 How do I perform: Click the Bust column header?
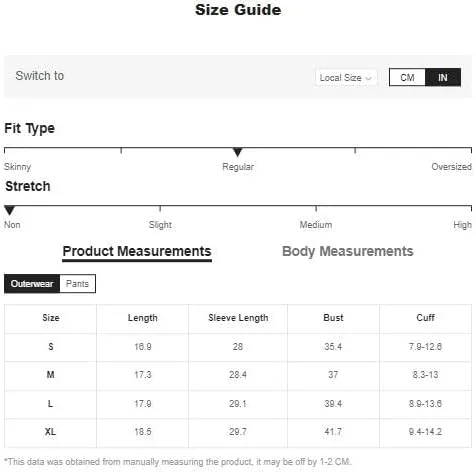pyautogui.click(x=333, y=318)
